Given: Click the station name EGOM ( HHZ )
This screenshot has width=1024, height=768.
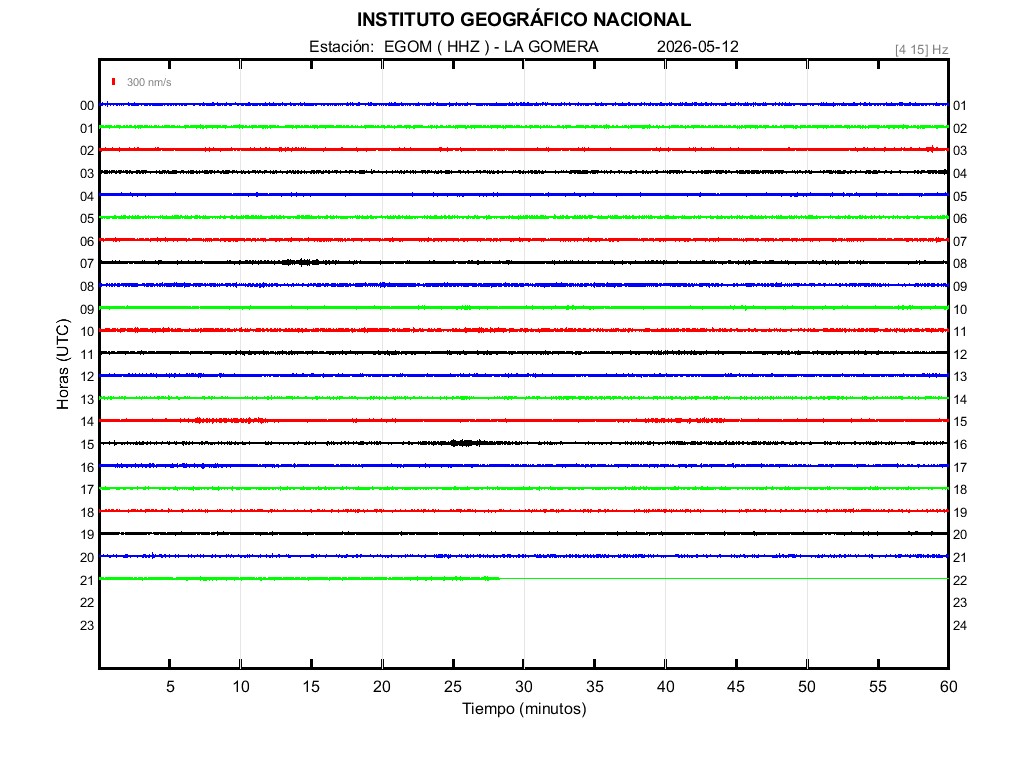Looking at the screenshot, I should 437,47.
